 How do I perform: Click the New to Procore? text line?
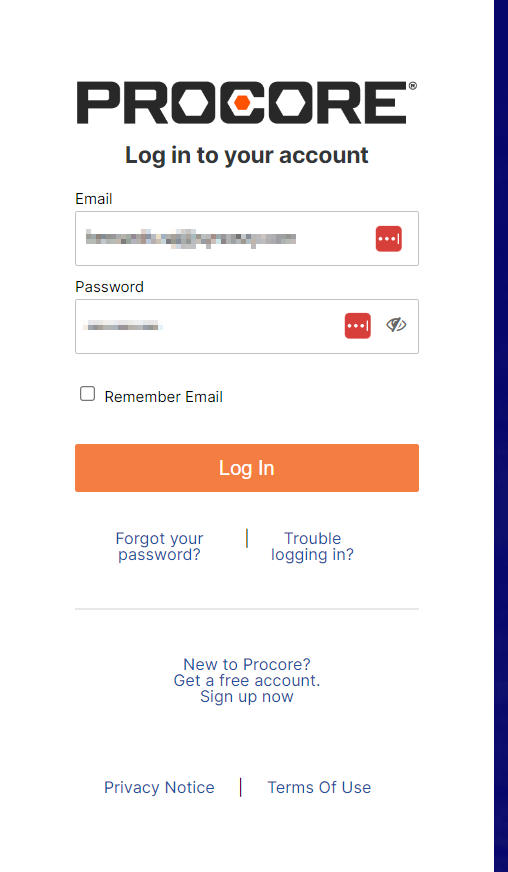(246, 664)
